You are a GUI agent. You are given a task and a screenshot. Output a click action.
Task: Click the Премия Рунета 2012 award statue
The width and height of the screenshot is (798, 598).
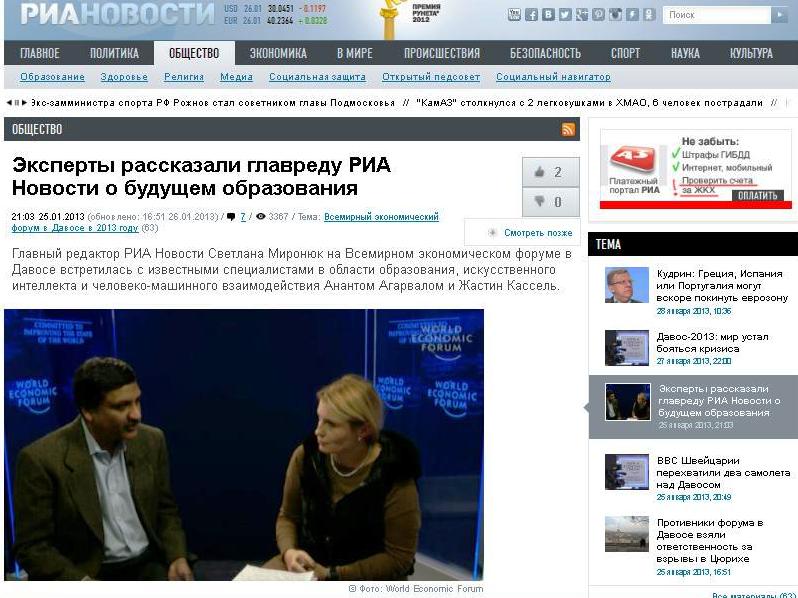[389, 19]
